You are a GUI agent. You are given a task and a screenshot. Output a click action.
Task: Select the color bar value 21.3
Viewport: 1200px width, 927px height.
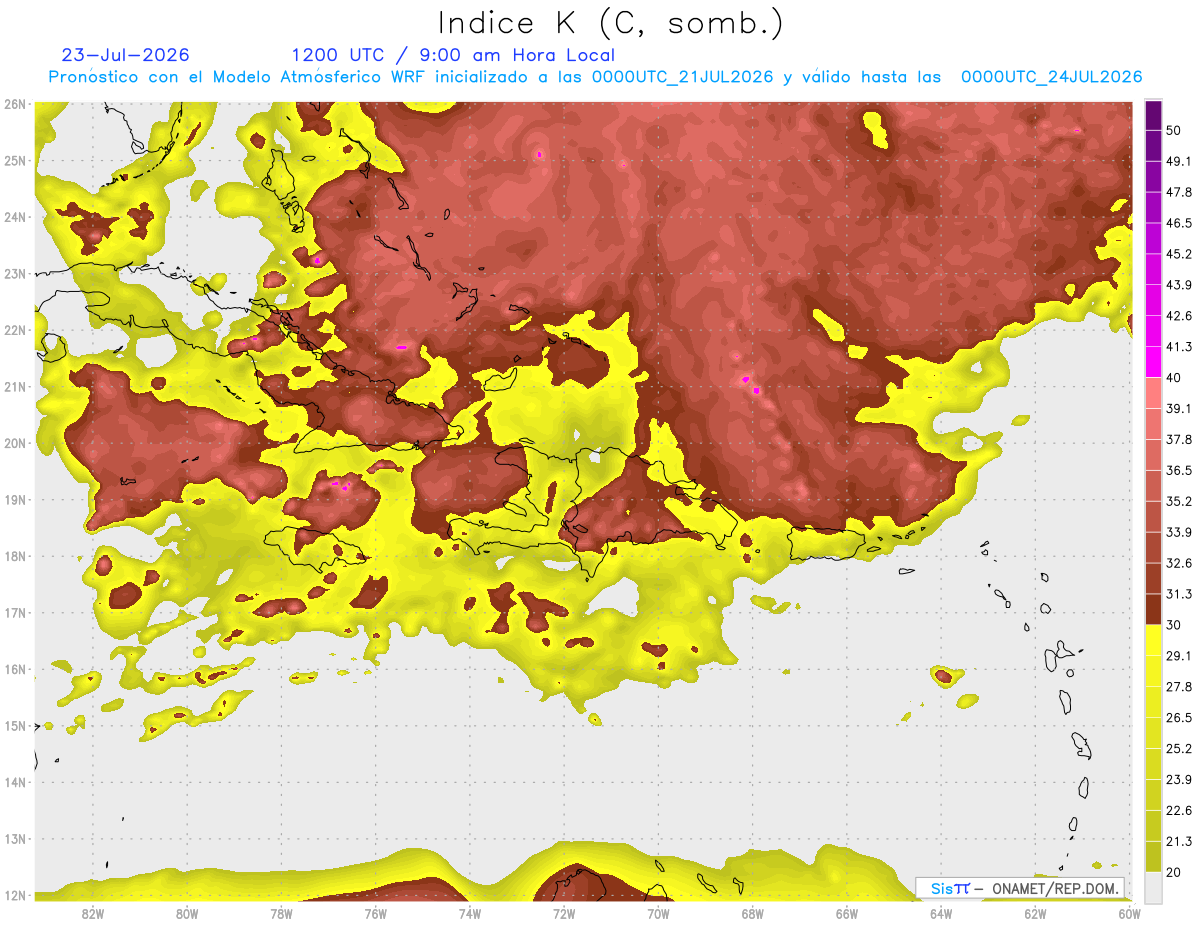coord(1178,842)
